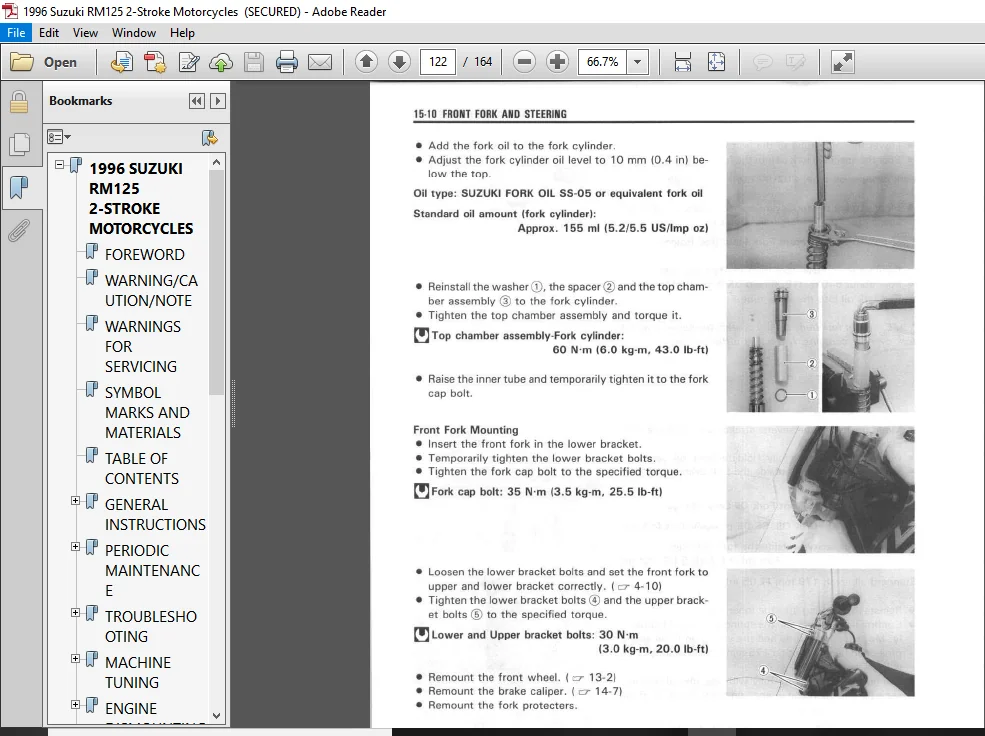Click the Email envelope icon
This screenshot has width=985, height=736.
click(x=320, y=62)
